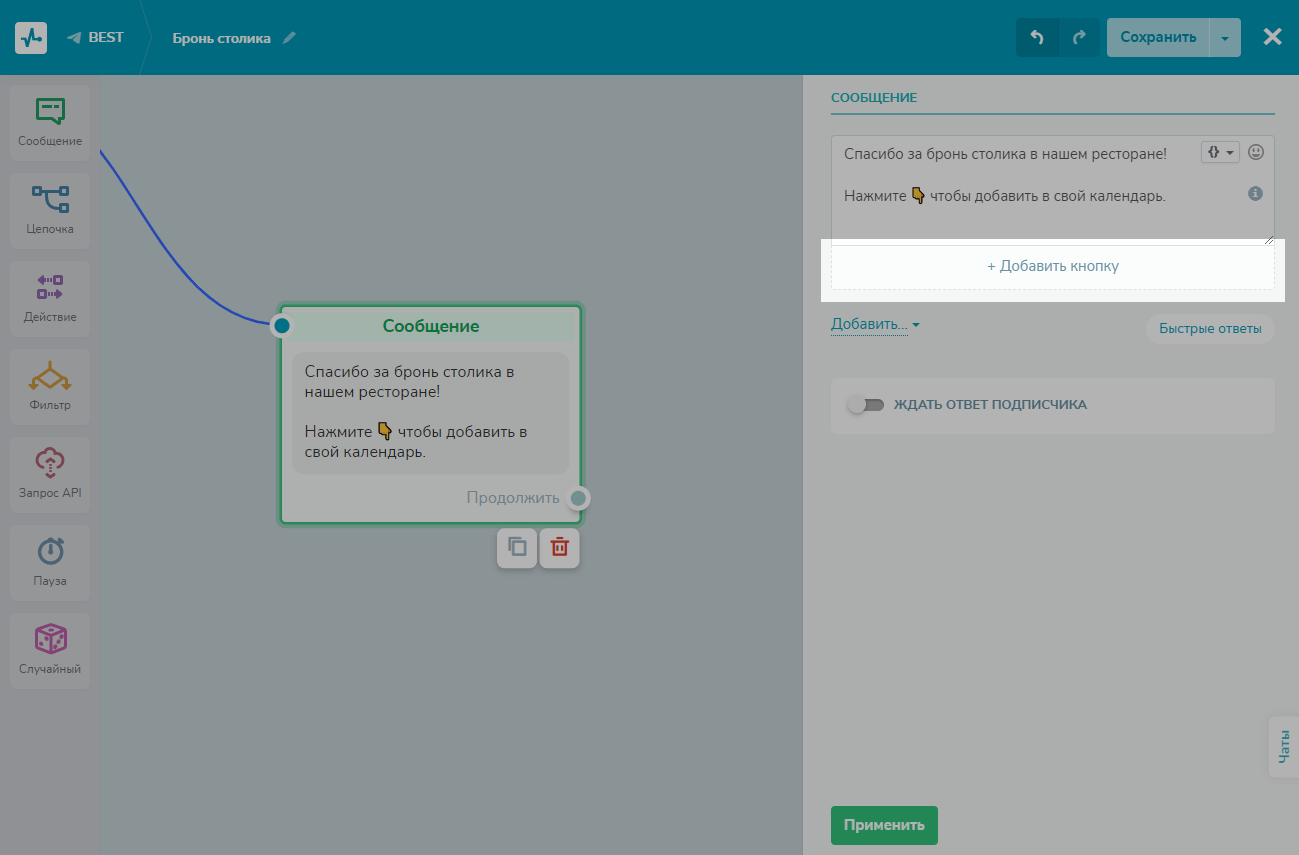Select the Chain (Цепочка) block icon
1299x855 pixels.
50,209
